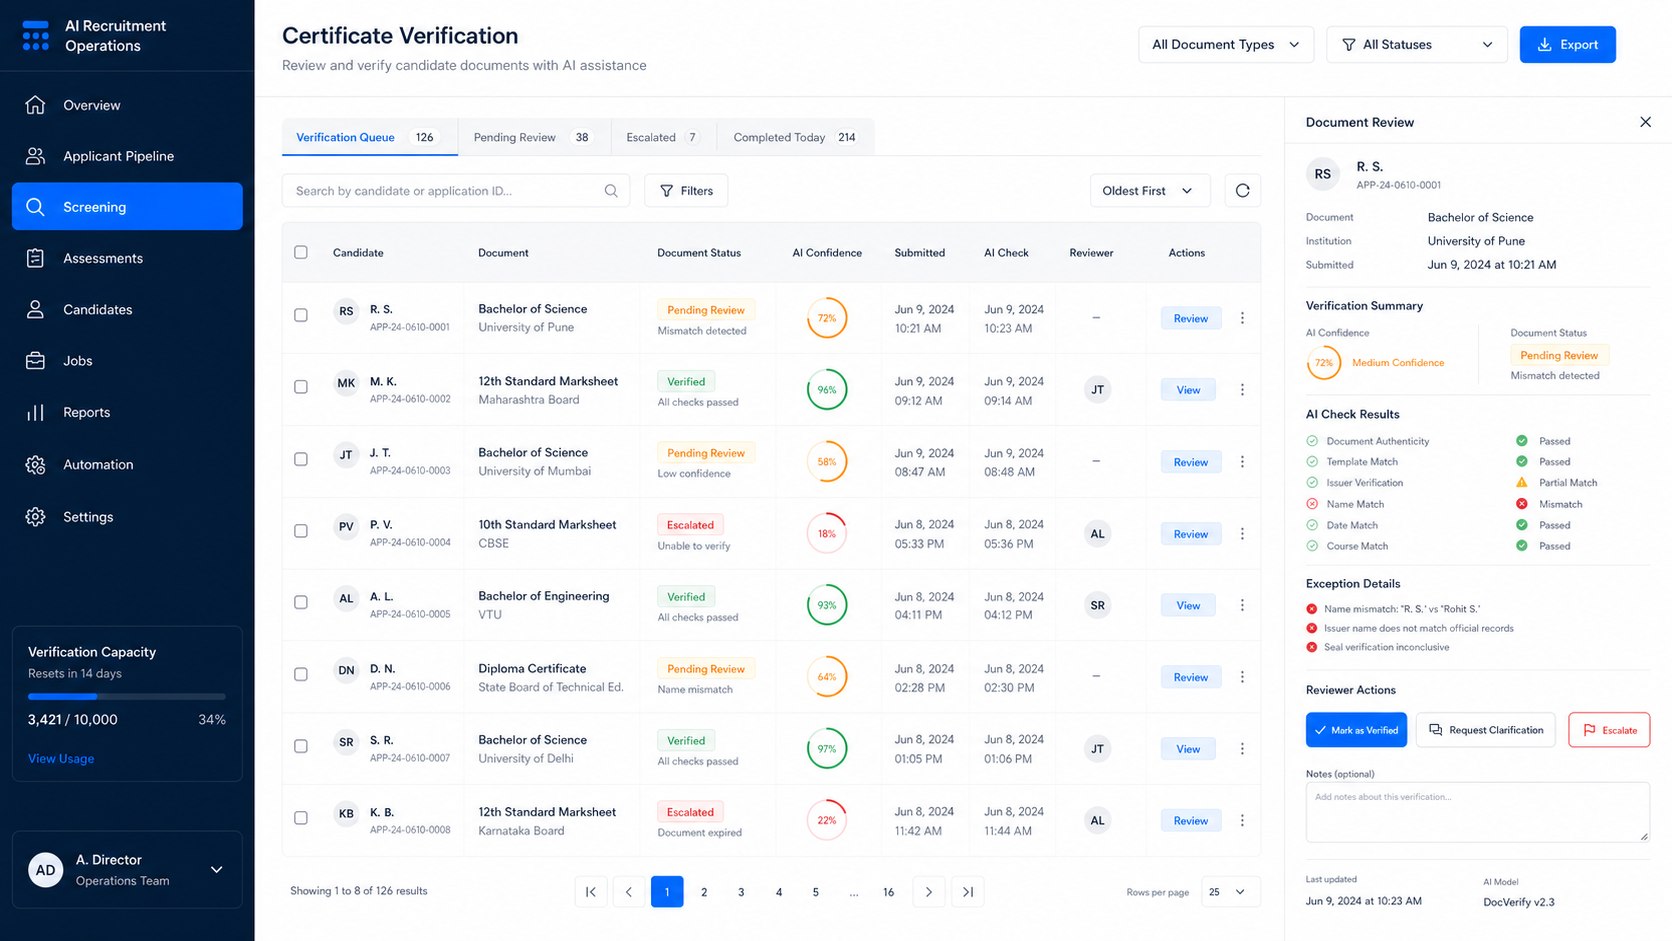
Task: Switch to the Pending Review tab
Action: tap(535, 137)
